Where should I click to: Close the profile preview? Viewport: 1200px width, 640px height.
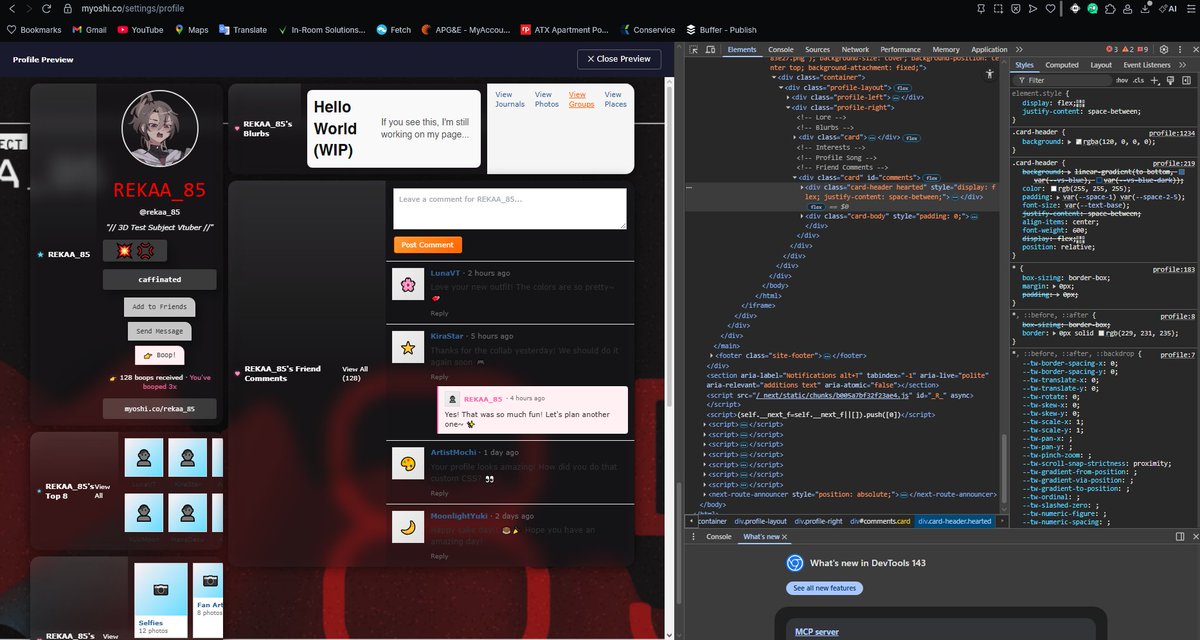[618, 59]
